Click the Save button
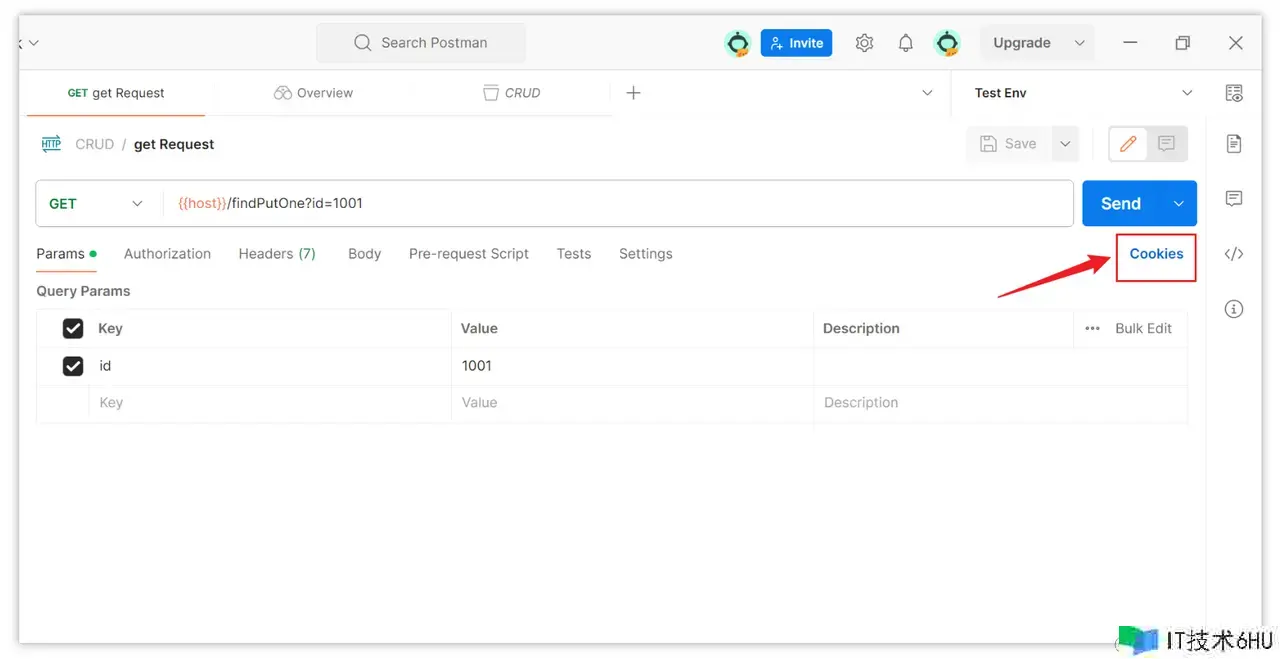1280x659 pixels. pyautogui.click(x=1009, y=144)
